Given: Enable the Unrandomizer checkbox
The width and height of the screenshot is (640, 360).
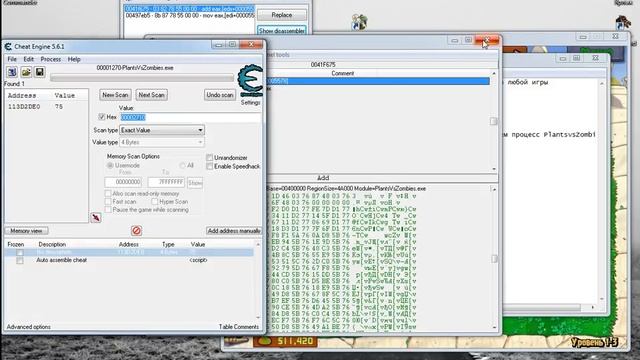Looking at the screenshot, I should (x=209, y=158).
